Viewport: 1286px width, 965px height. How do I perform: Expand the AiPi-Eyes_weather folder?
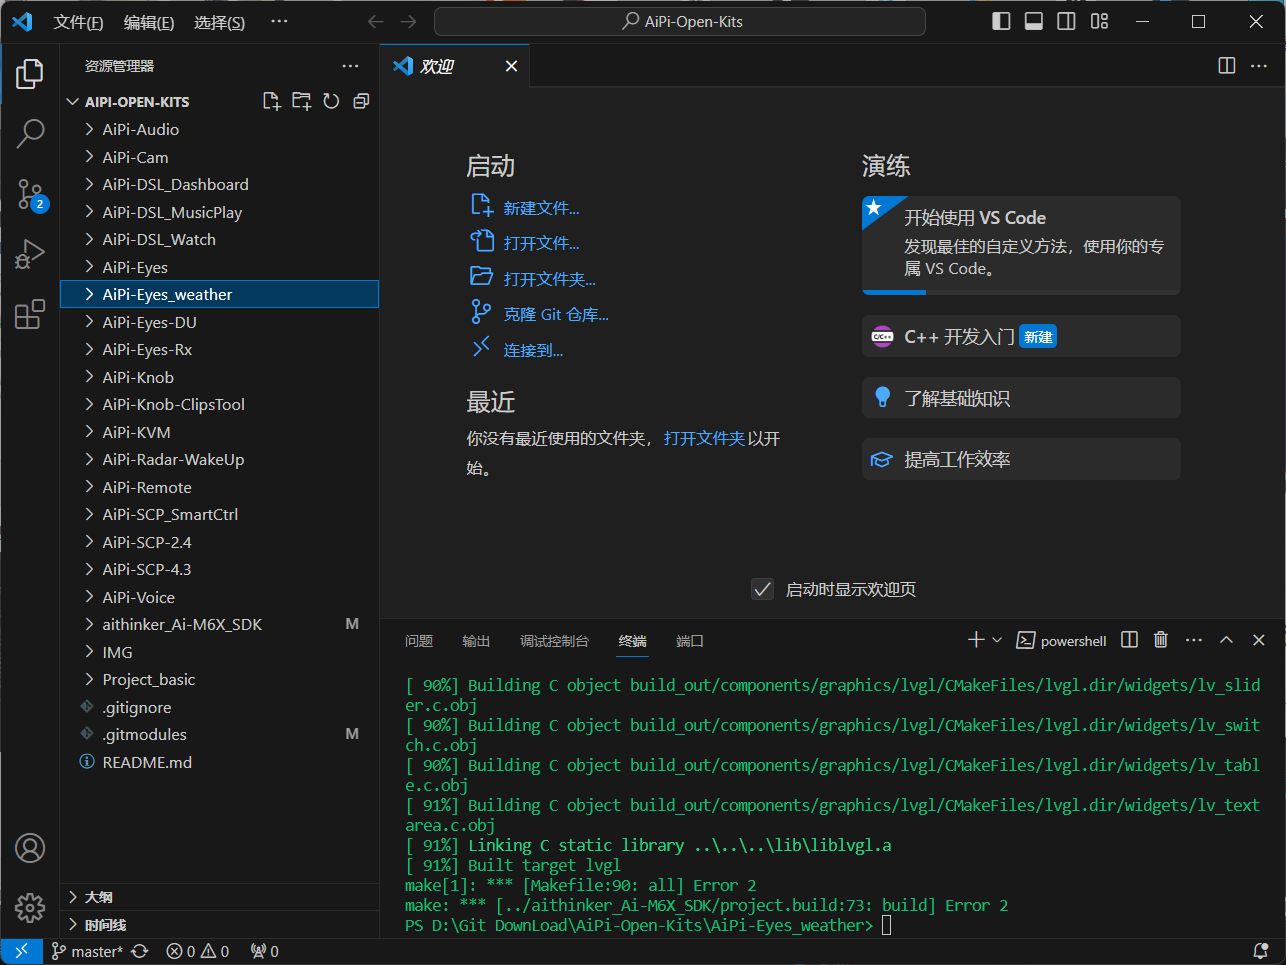(220, 294)
